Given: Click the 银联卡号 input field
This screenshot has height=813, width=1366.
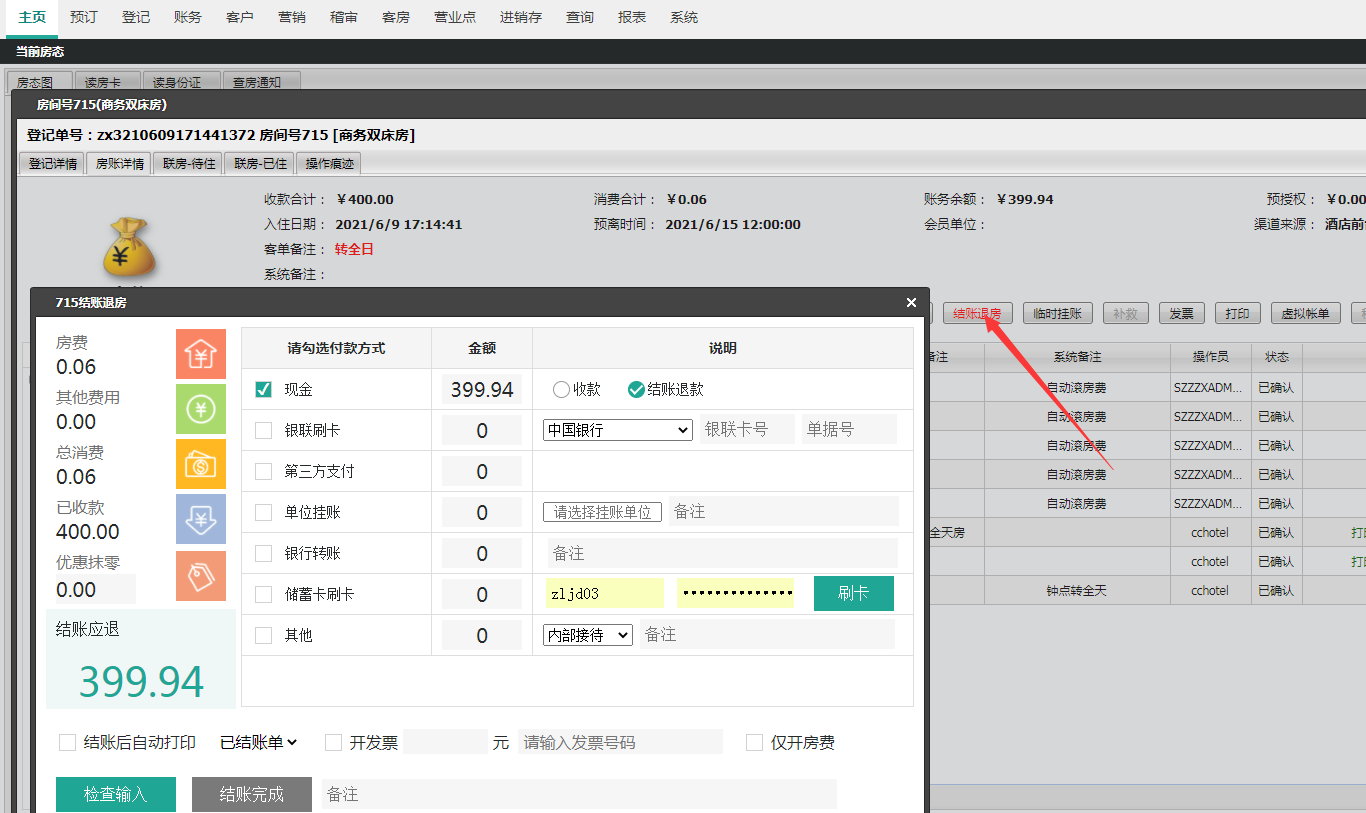Looking at the screenshot, I should (x=747, y=429).
